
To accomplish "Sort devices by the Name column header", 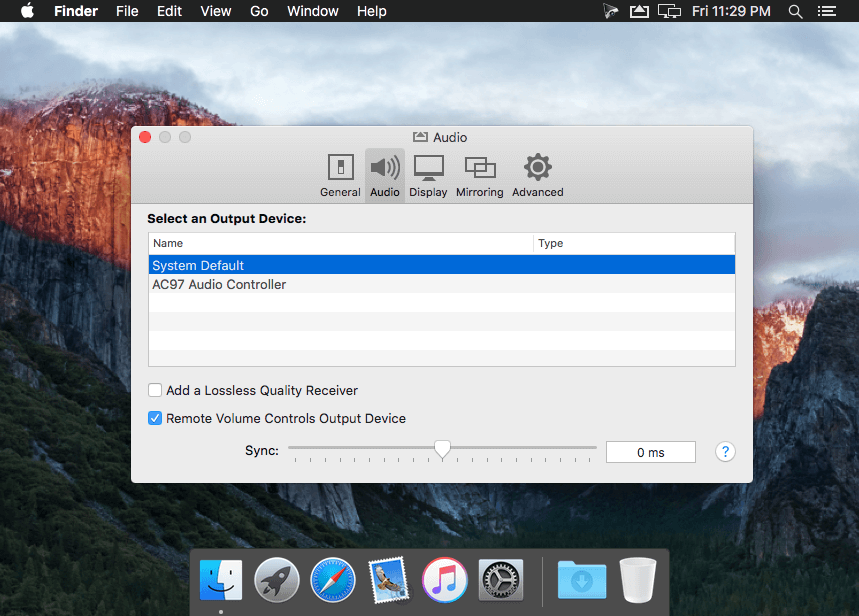I will point(341,243).
